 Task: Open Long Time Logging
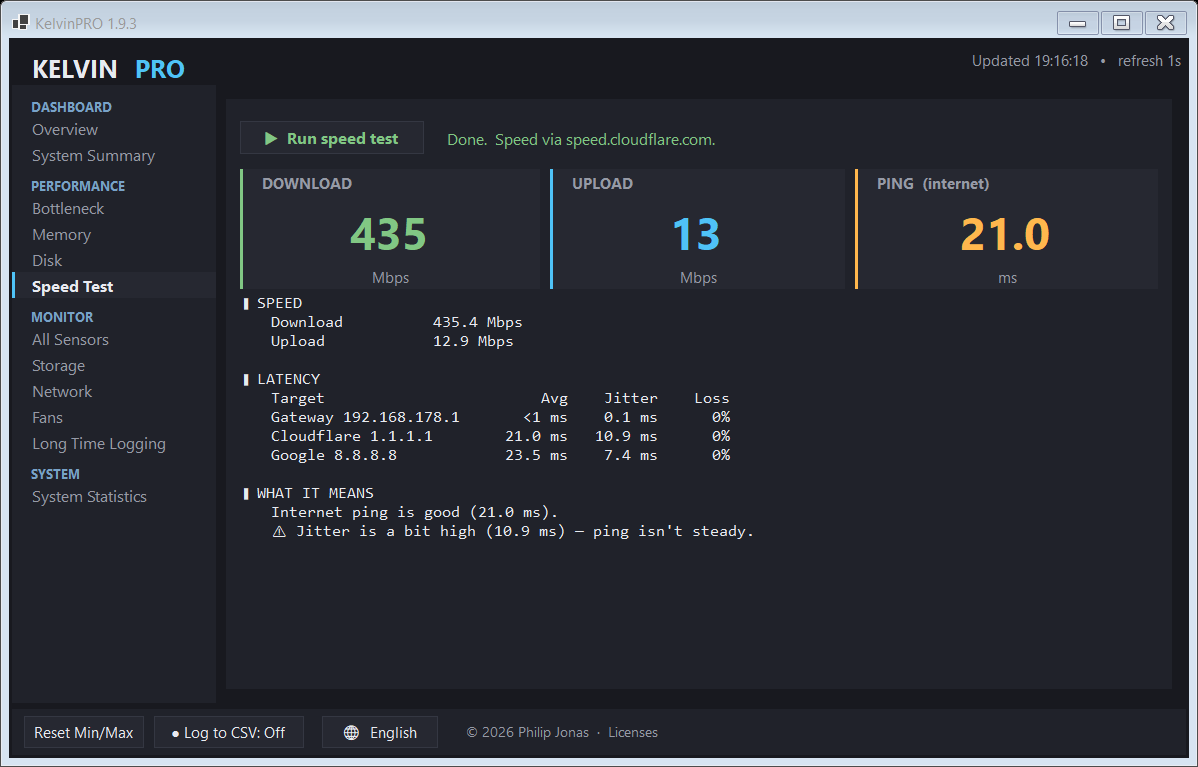tap(99, 444)
